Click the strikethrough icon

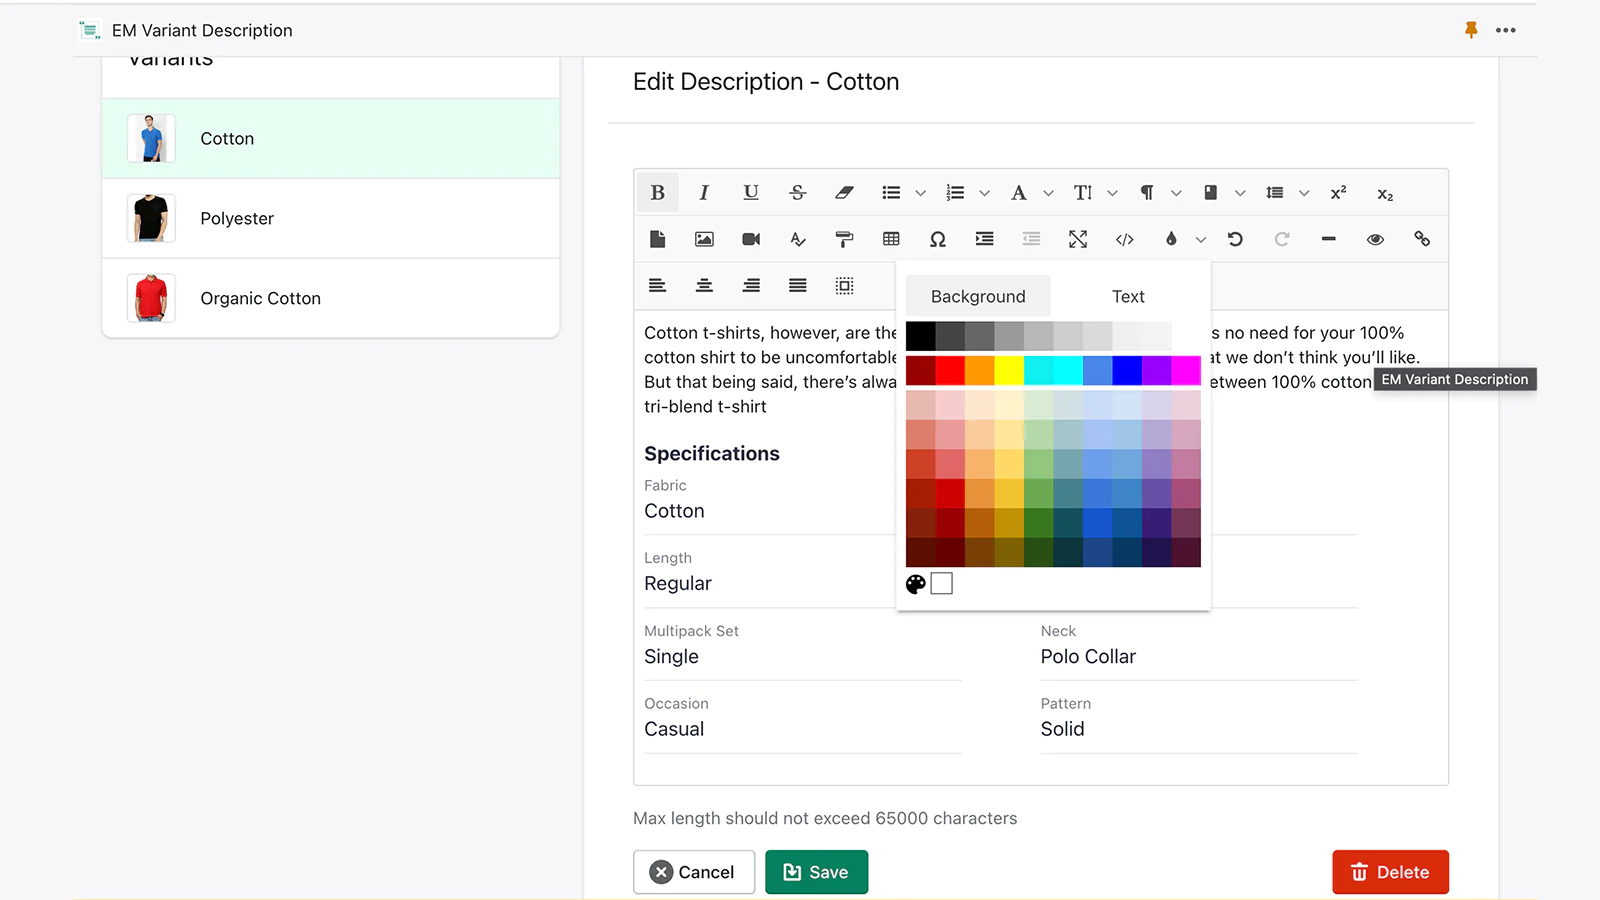[797, 193]
